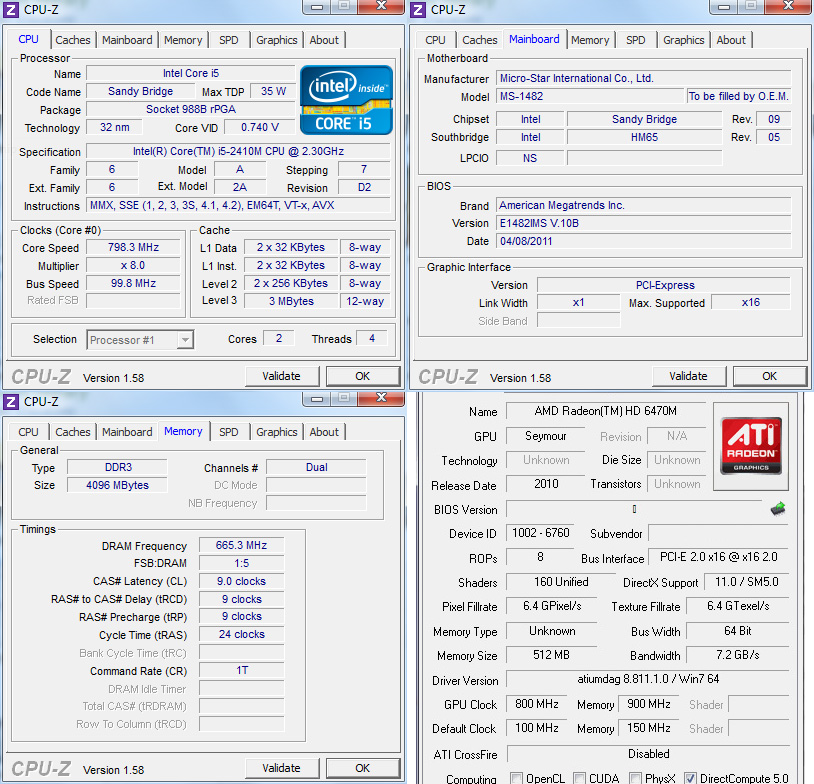Enable the OpenCL checkbox
Screen dimensions: 814x784
516,778
